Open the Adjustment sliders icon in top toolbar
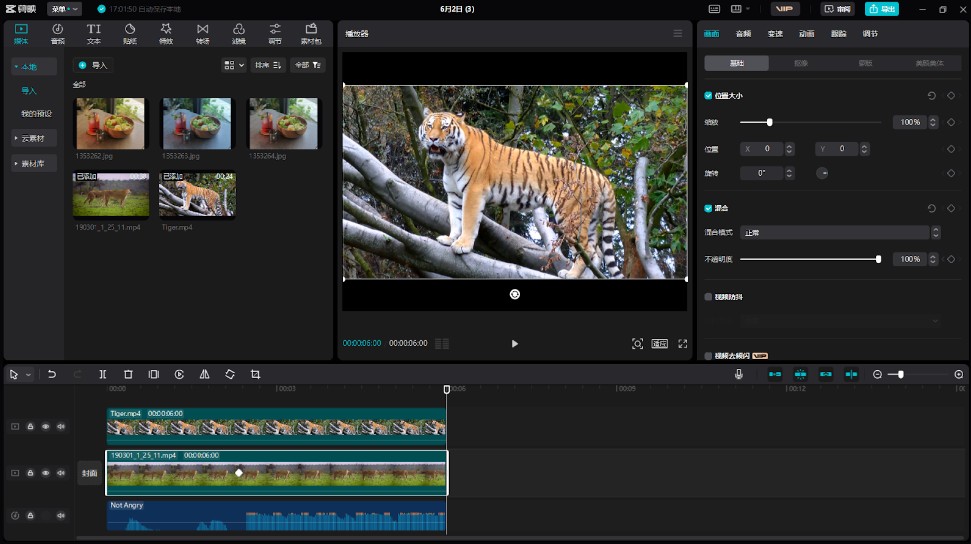Screen dimensions: 971x544 pyautogui.click(x=275, y=33)
